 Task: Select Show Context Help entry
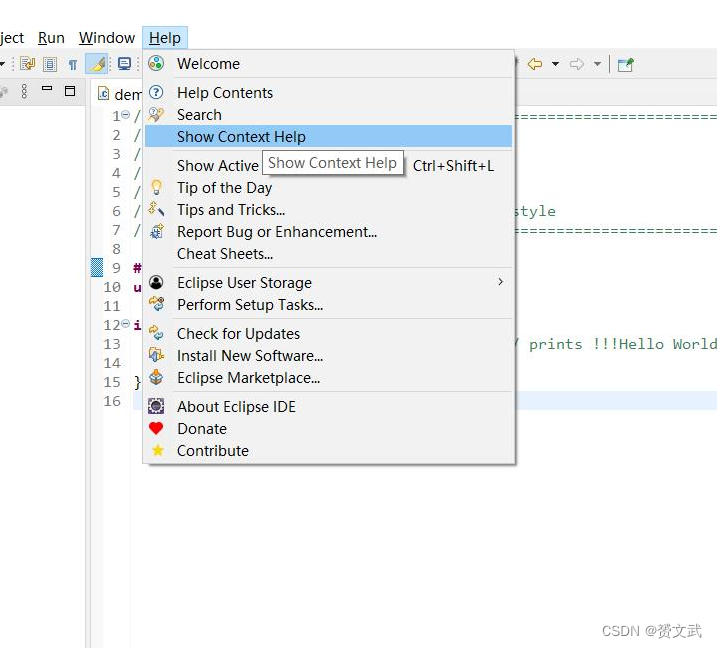point(328,136)
